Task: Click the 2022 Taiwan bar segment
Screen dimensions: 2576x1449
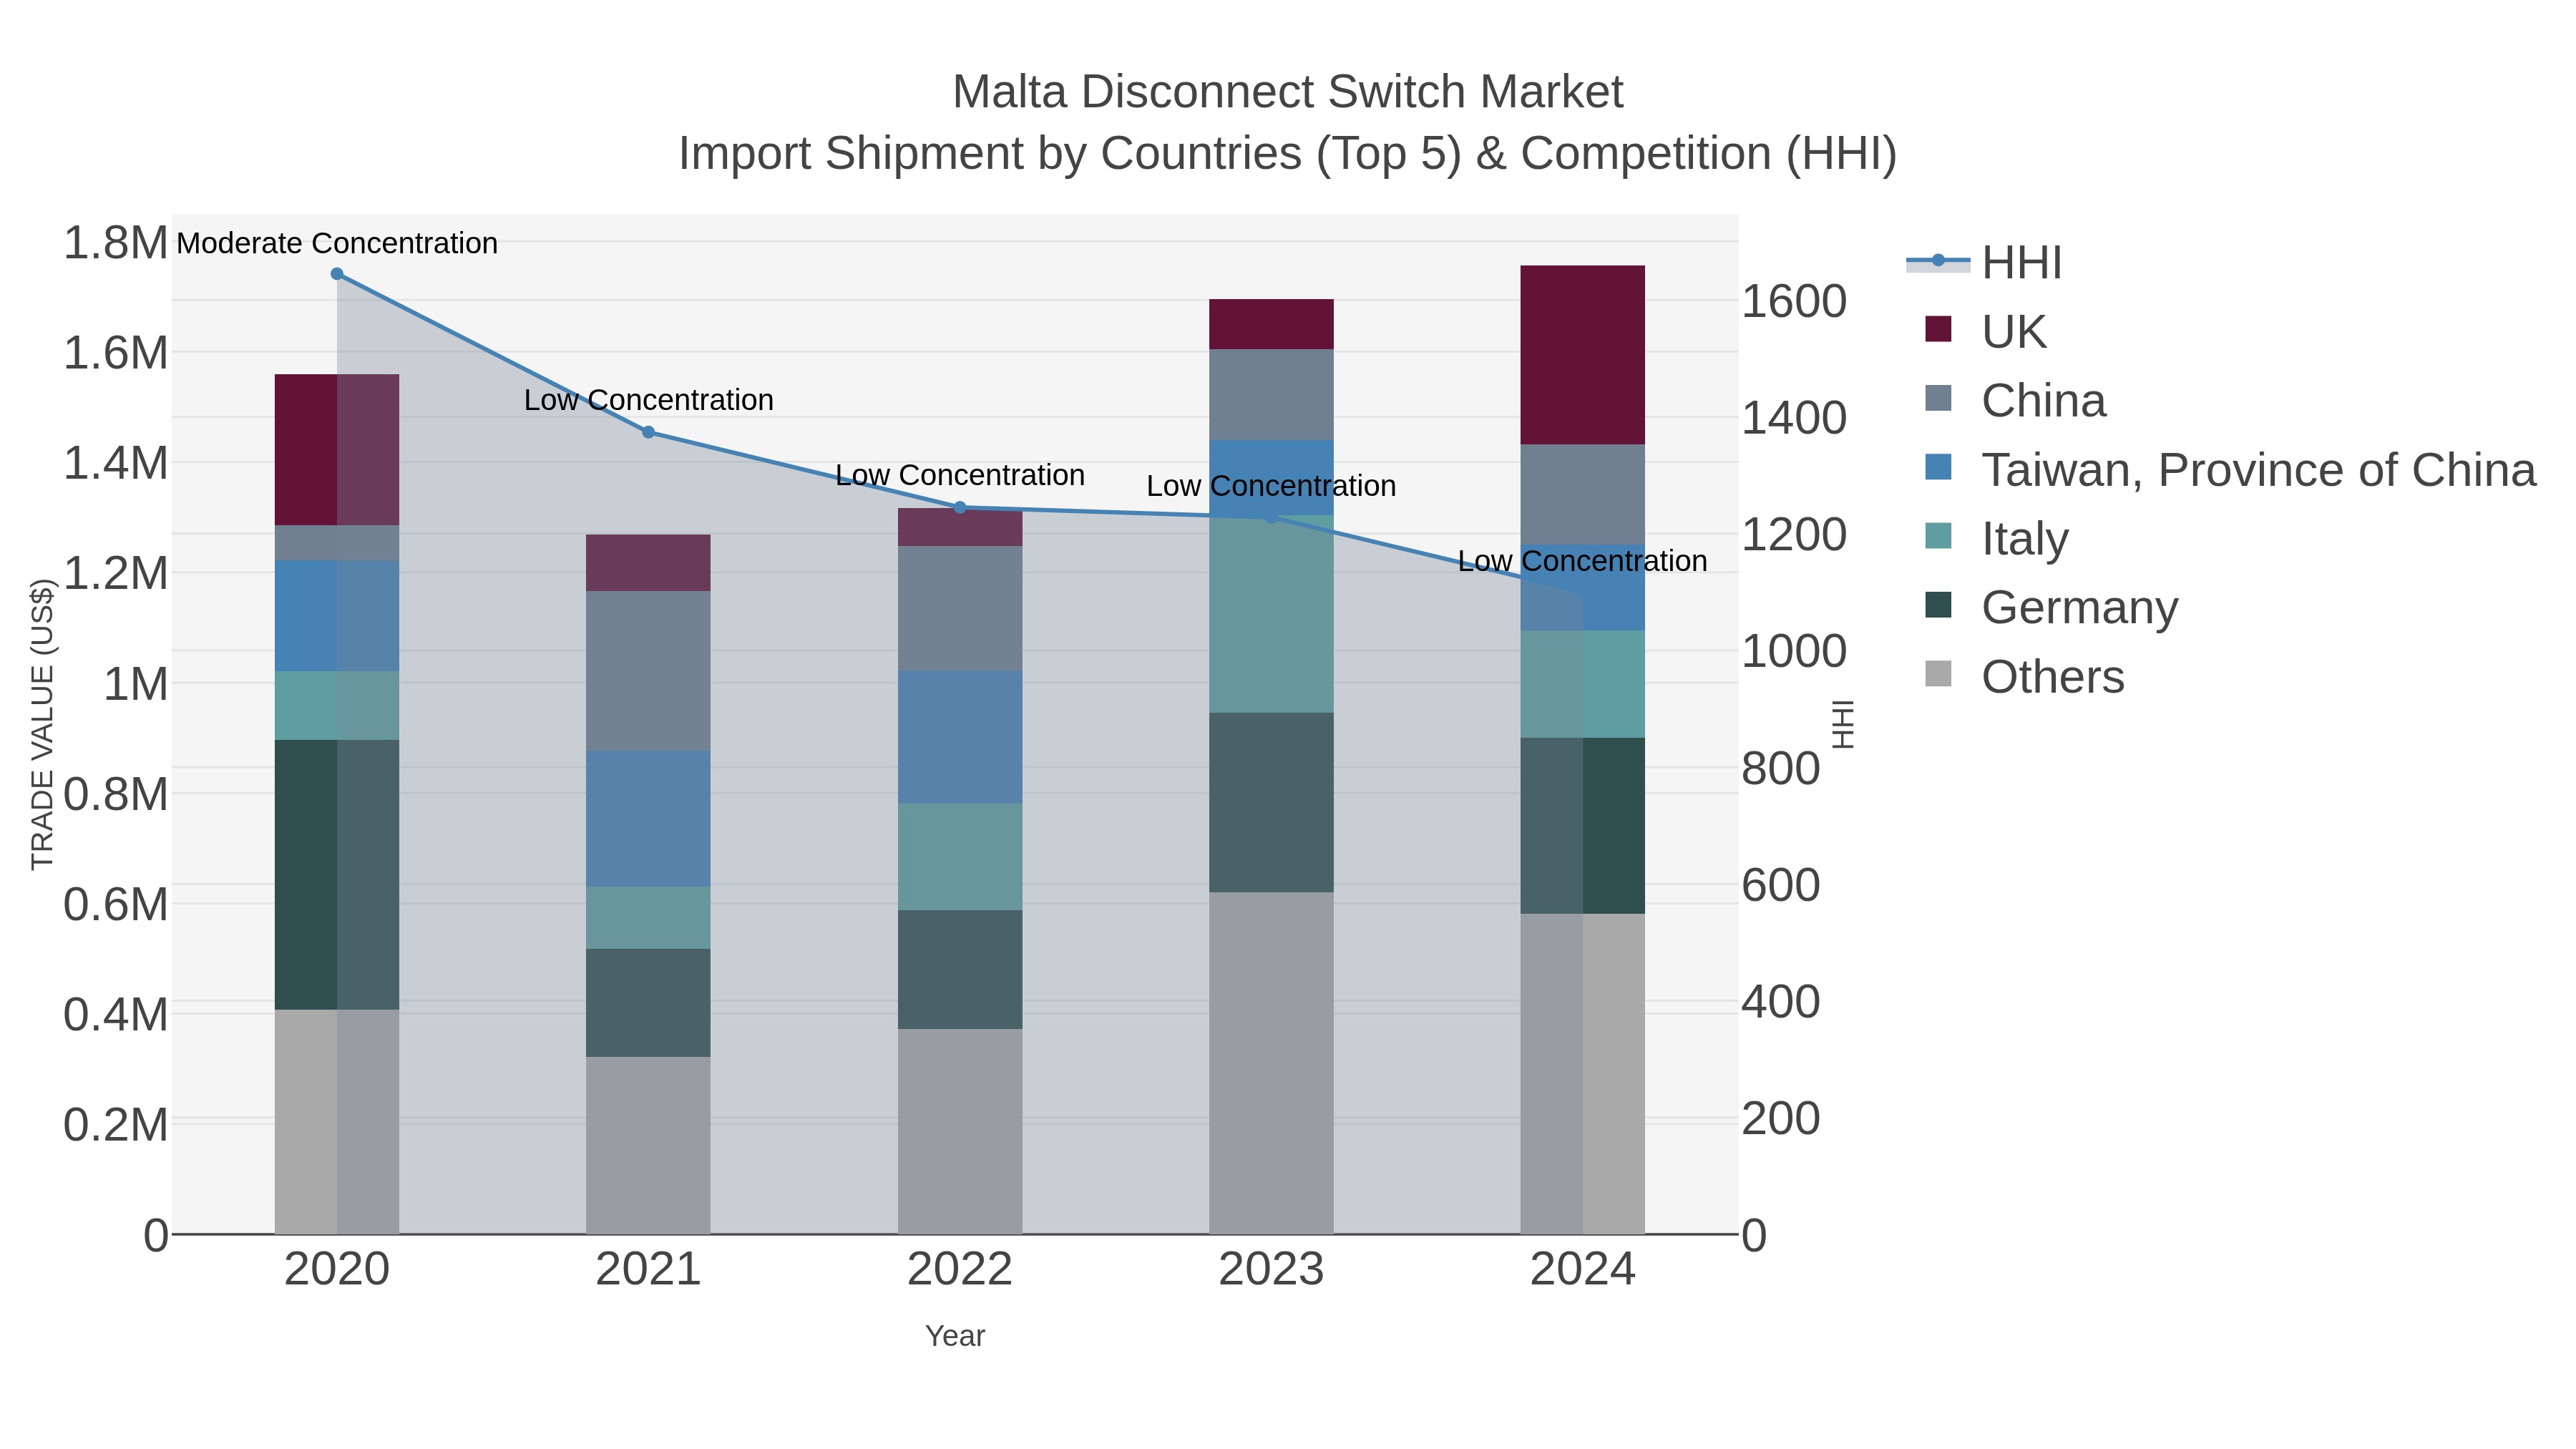Action: [960, 737]
